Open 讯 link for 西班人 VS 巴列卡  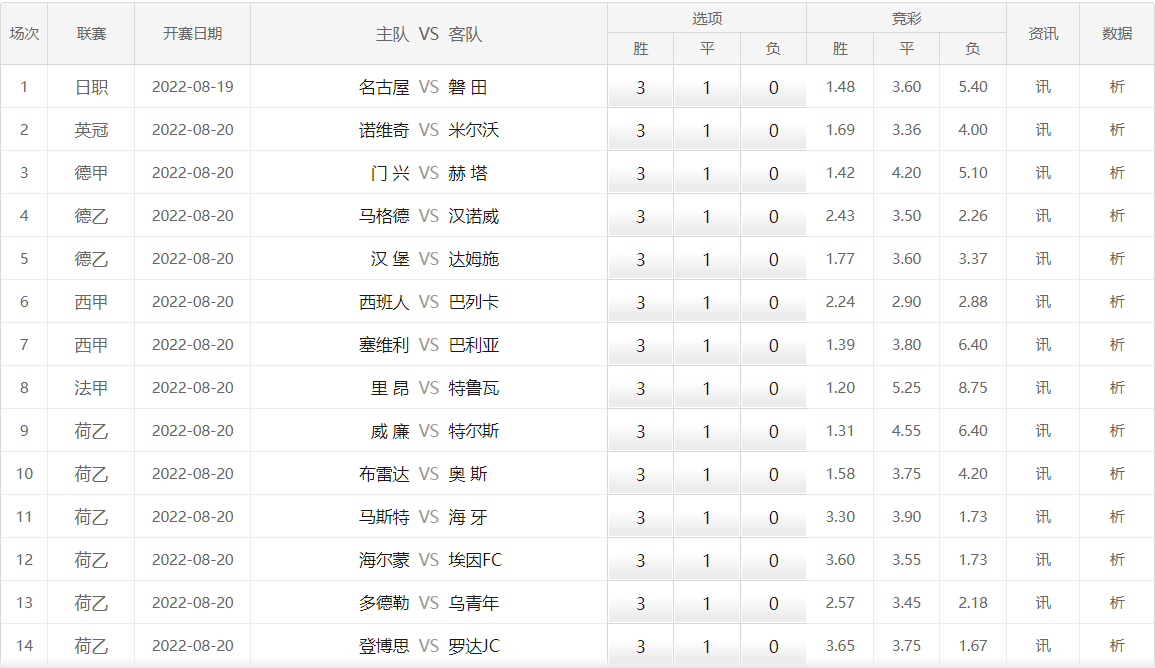(x=1043, y=302)
